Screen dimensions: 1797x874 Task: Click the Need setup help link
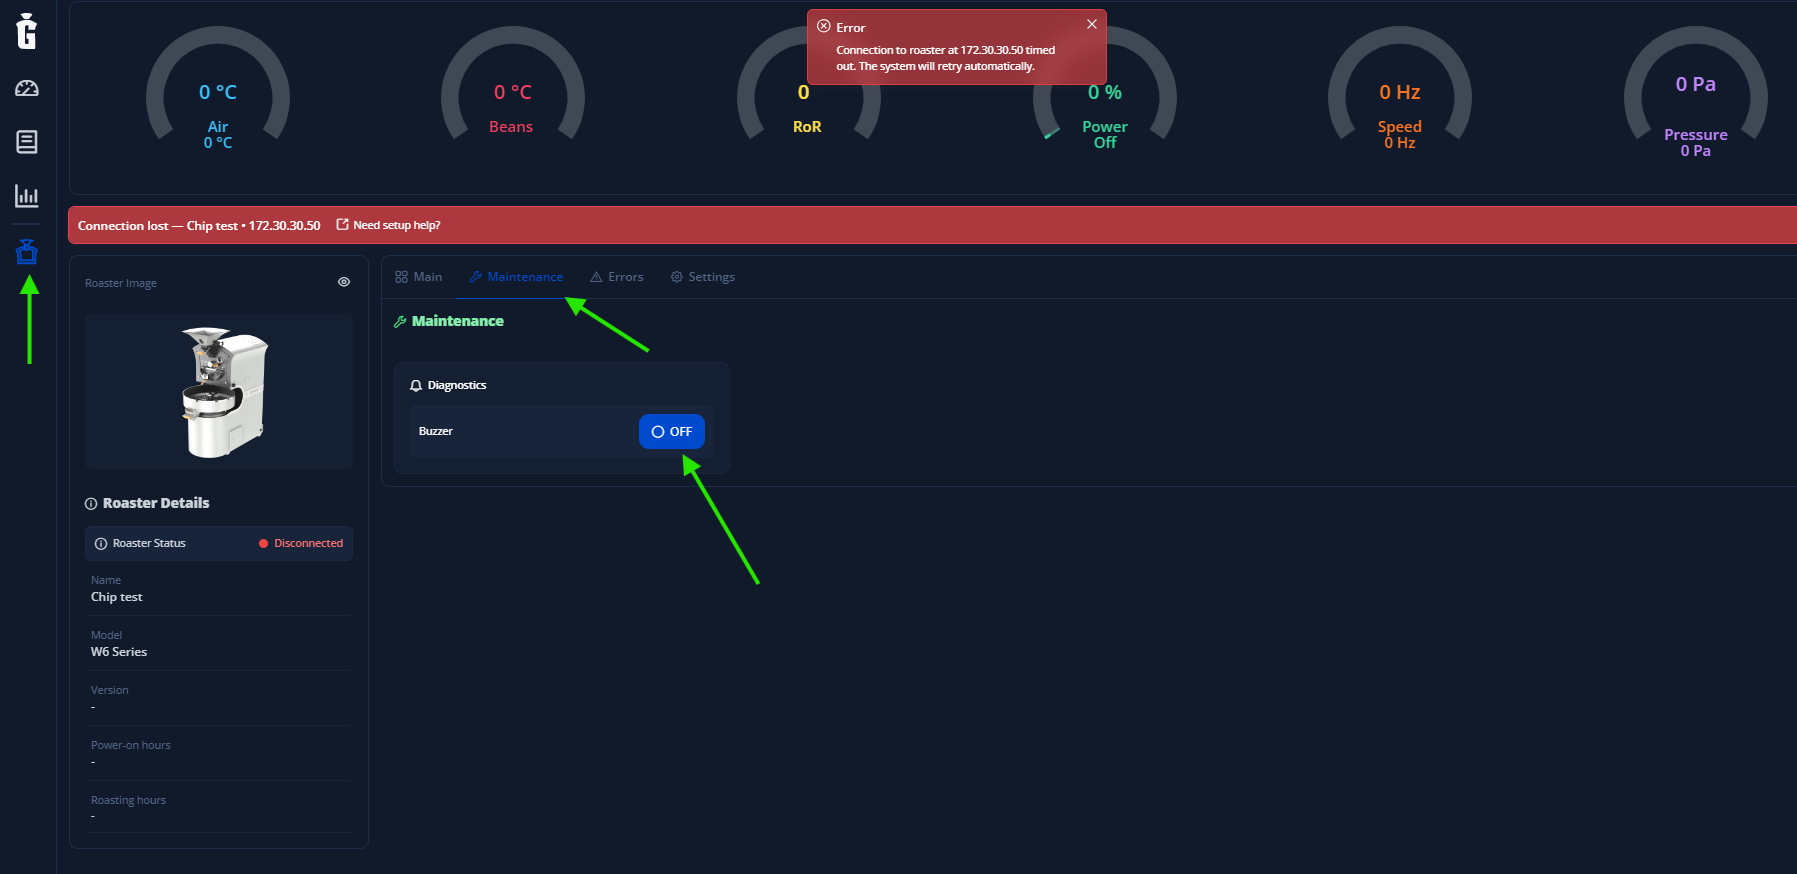[389, 225]
